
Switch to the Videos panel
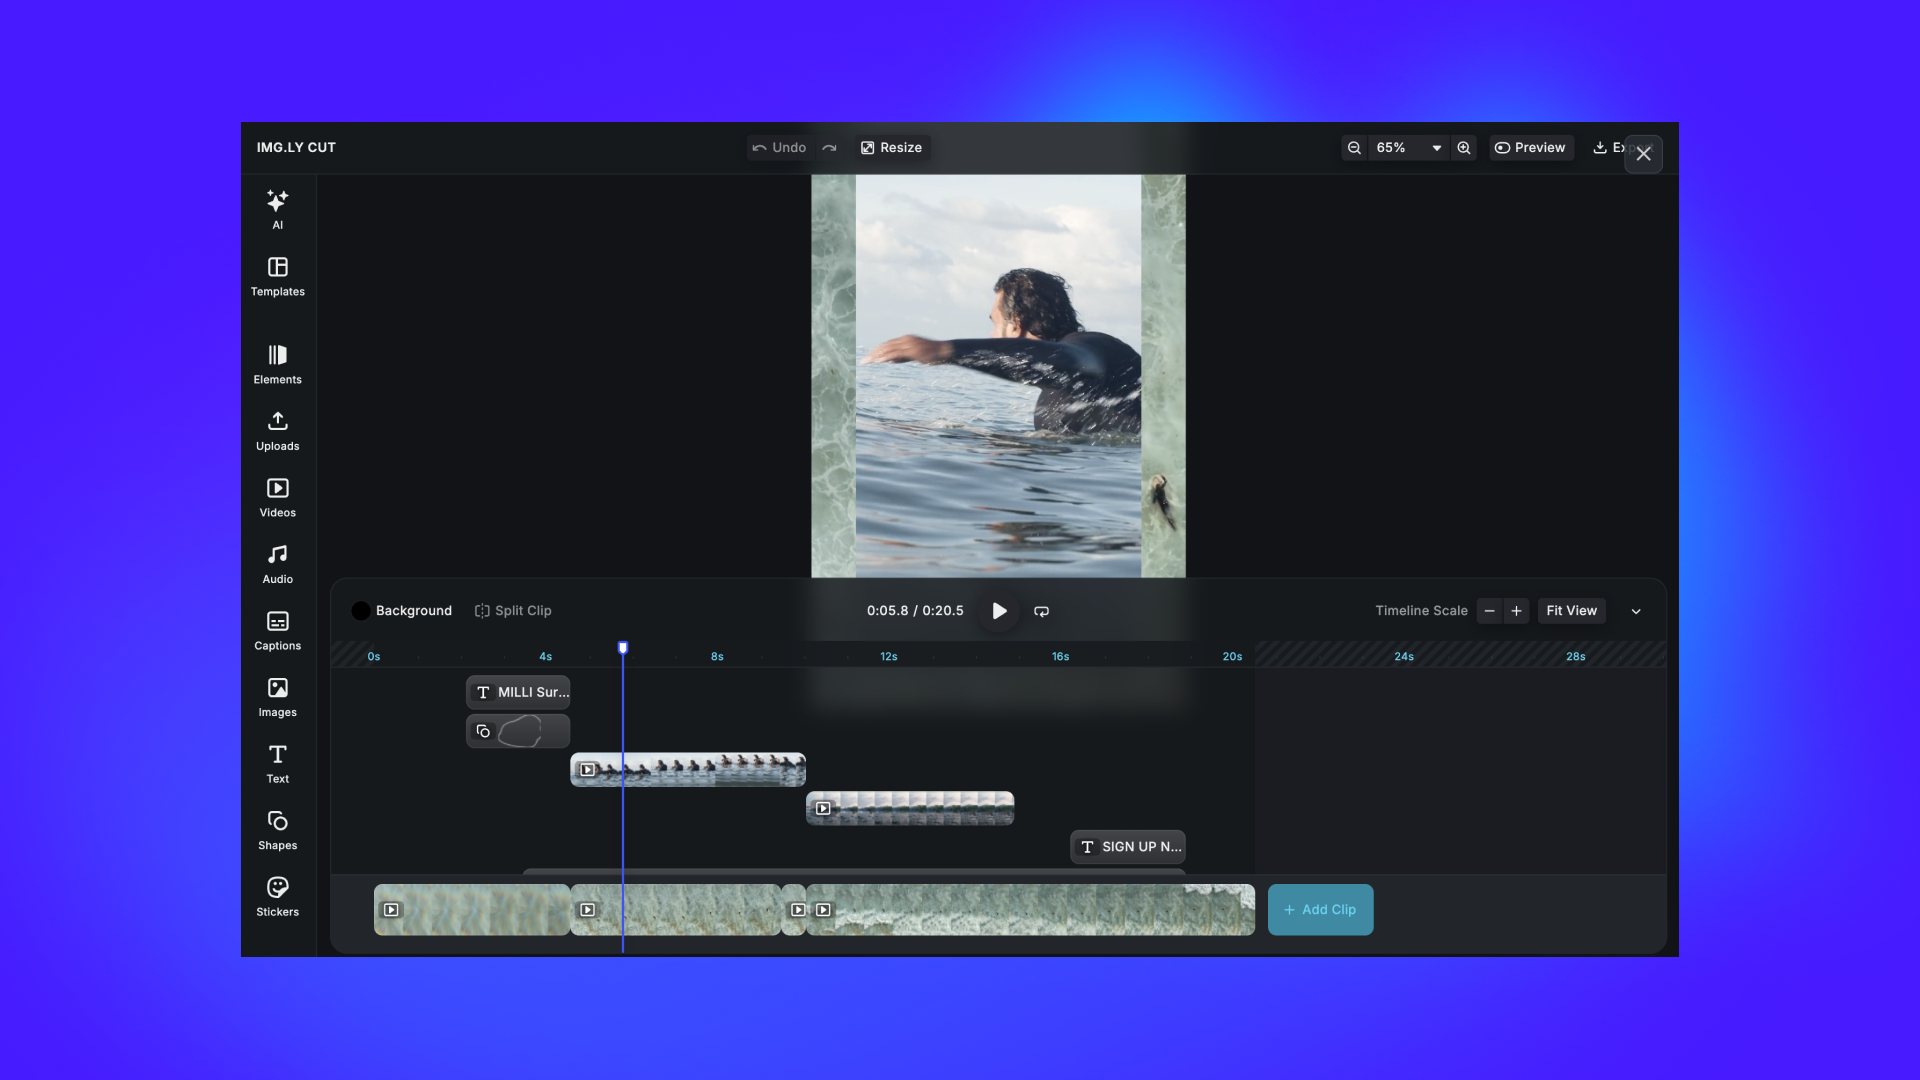pyautogui.click(x=277, y=495)
